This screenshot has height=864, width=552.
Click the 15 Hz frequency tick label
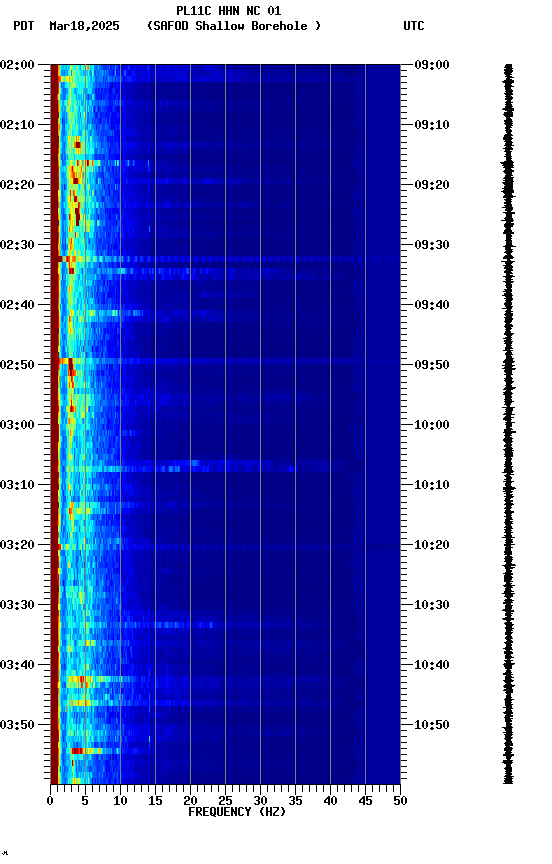pyautogui.click(x=155, y=801)
